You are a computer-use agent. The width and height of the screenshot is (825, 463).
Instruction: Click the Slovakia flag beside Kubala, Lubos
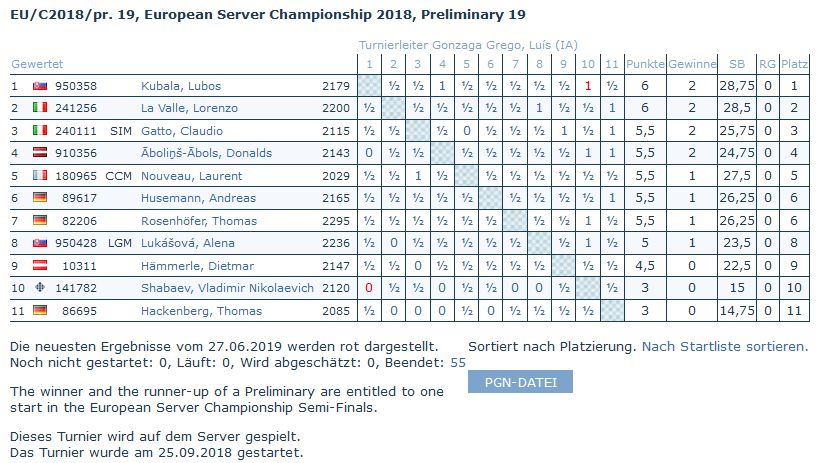click(x=40, y=86)
